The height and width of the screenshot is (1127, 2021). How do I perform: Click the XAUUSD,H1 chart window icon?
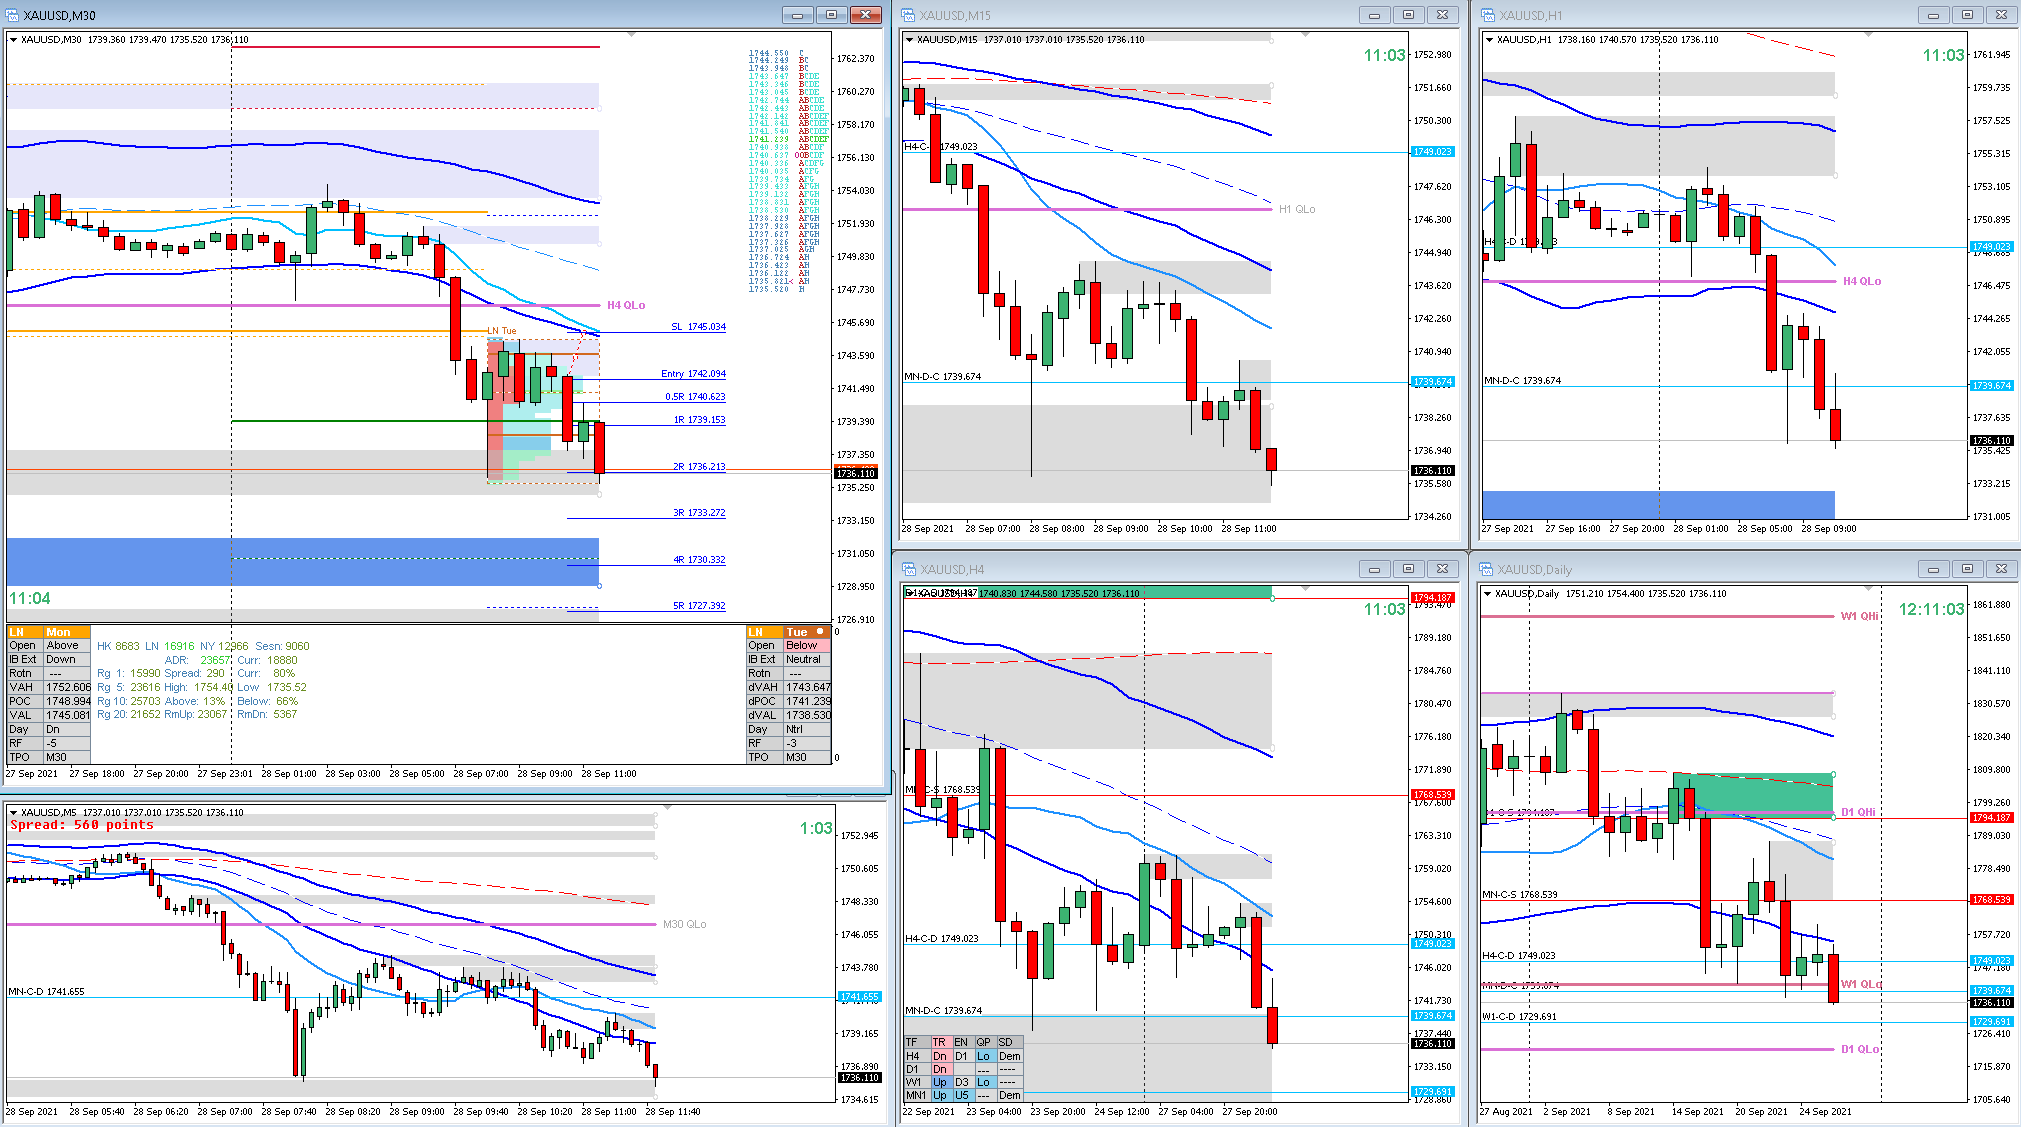click(x=1488, y=15)
